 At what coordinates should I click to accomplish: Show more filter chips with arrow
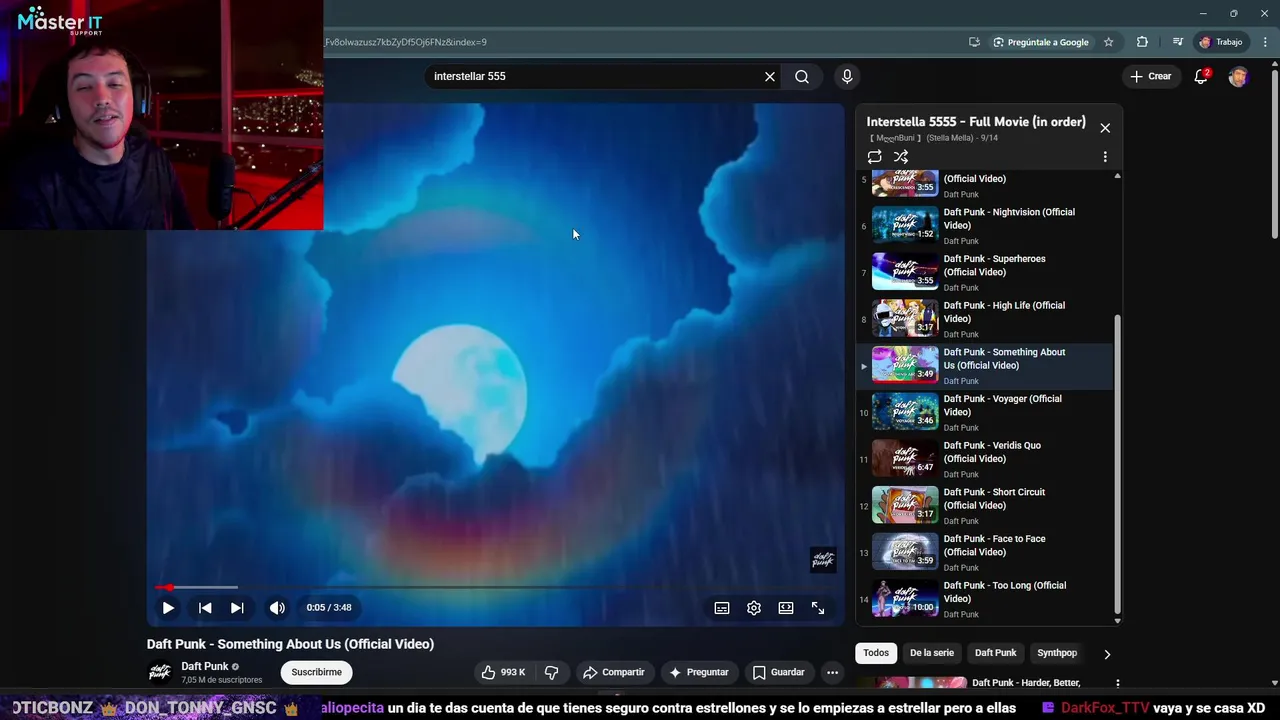(x=1107, y=654)
